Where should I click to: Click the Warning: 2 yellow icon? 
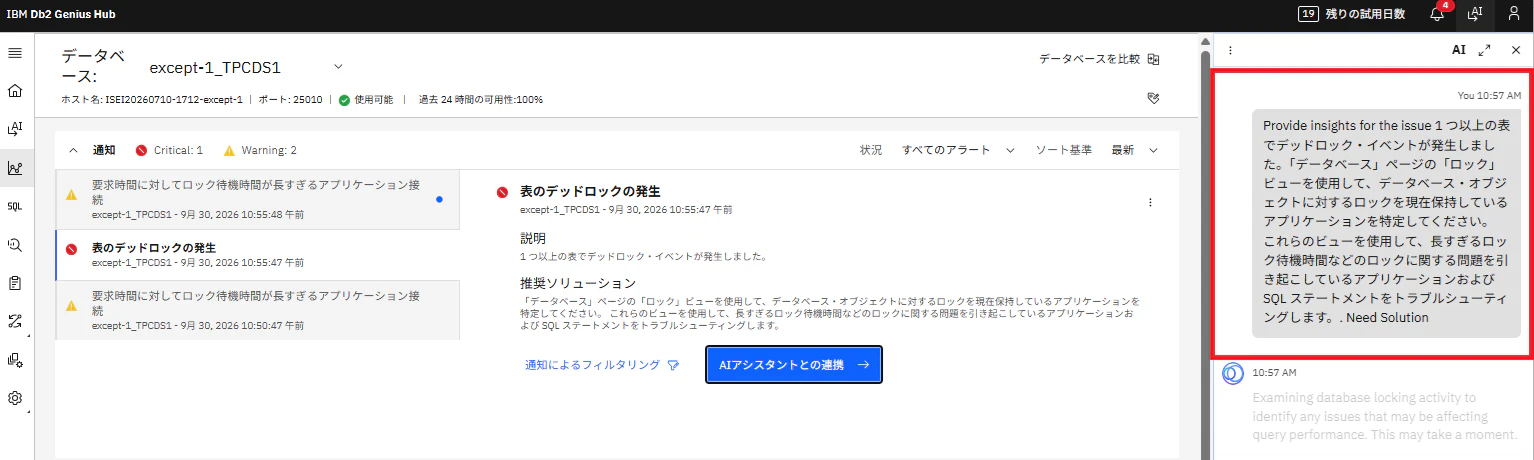point(229,150)
